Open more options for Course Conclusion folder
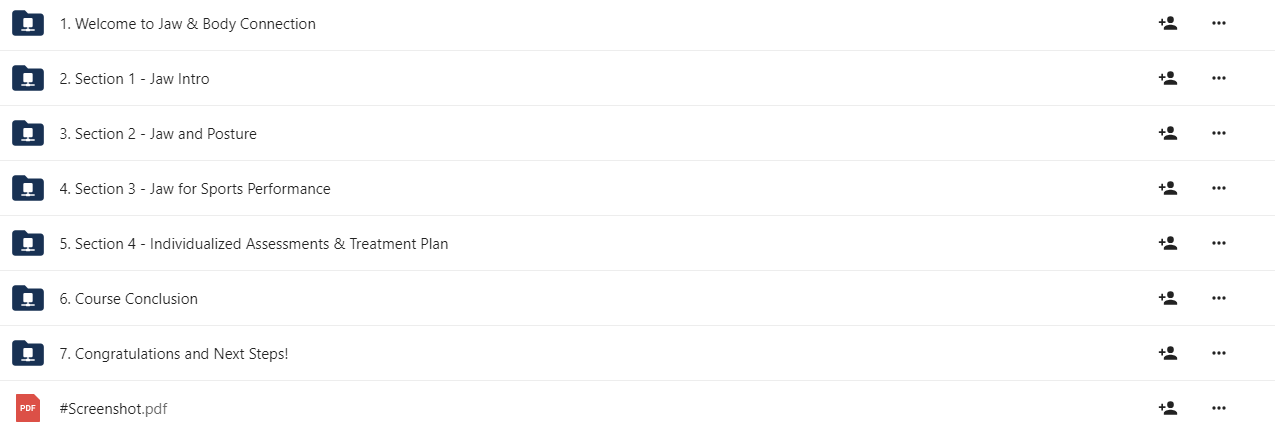Screen dimensions: 1275x435 [x=1218, y=298]
